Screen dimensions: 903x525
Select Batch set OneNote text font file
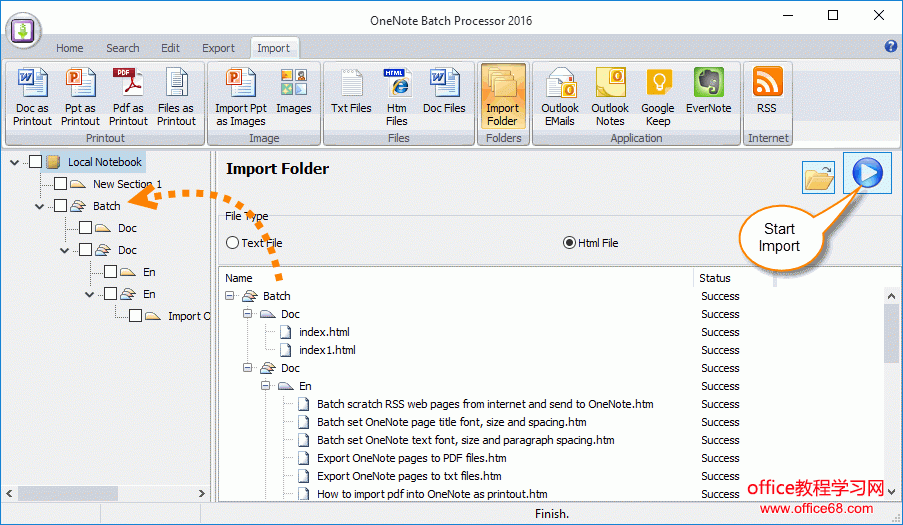coord(465,440)
